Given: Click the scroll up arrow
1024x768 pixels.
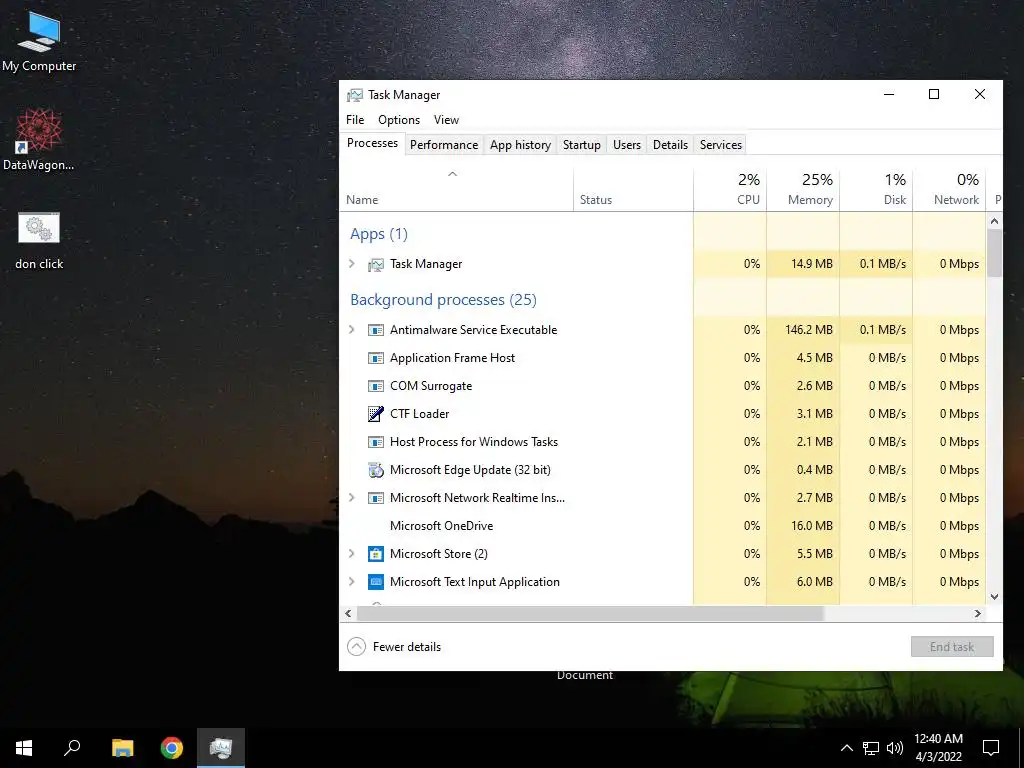Looking at the screenshot, I should 995,221.
